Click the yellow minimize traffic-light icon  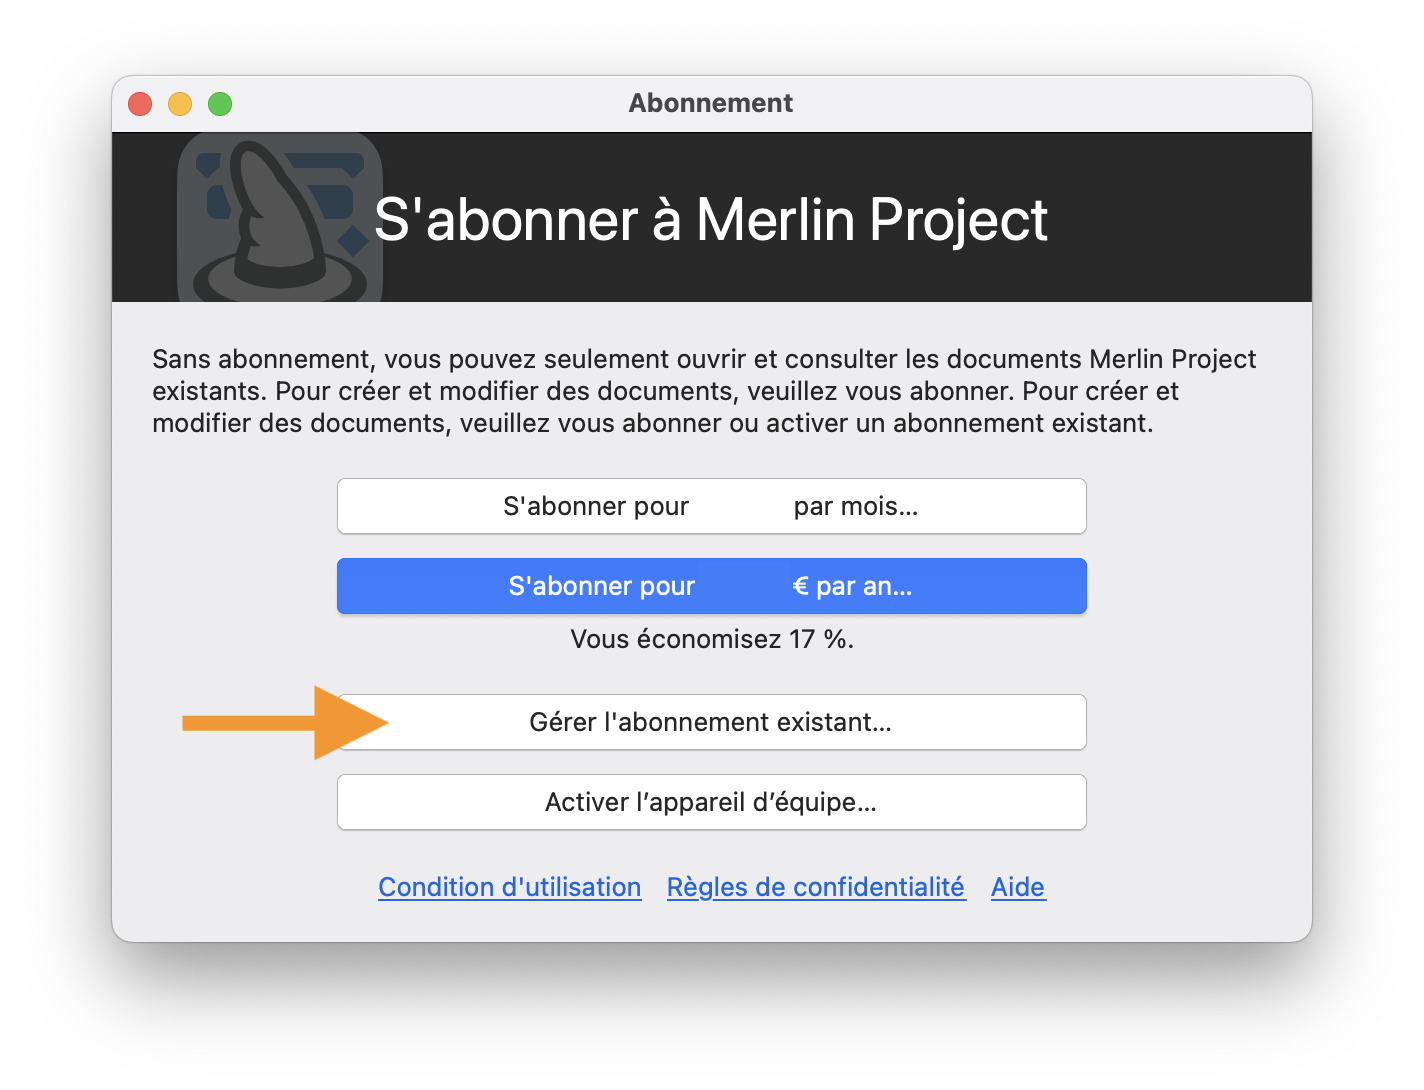tap(179, 103)
